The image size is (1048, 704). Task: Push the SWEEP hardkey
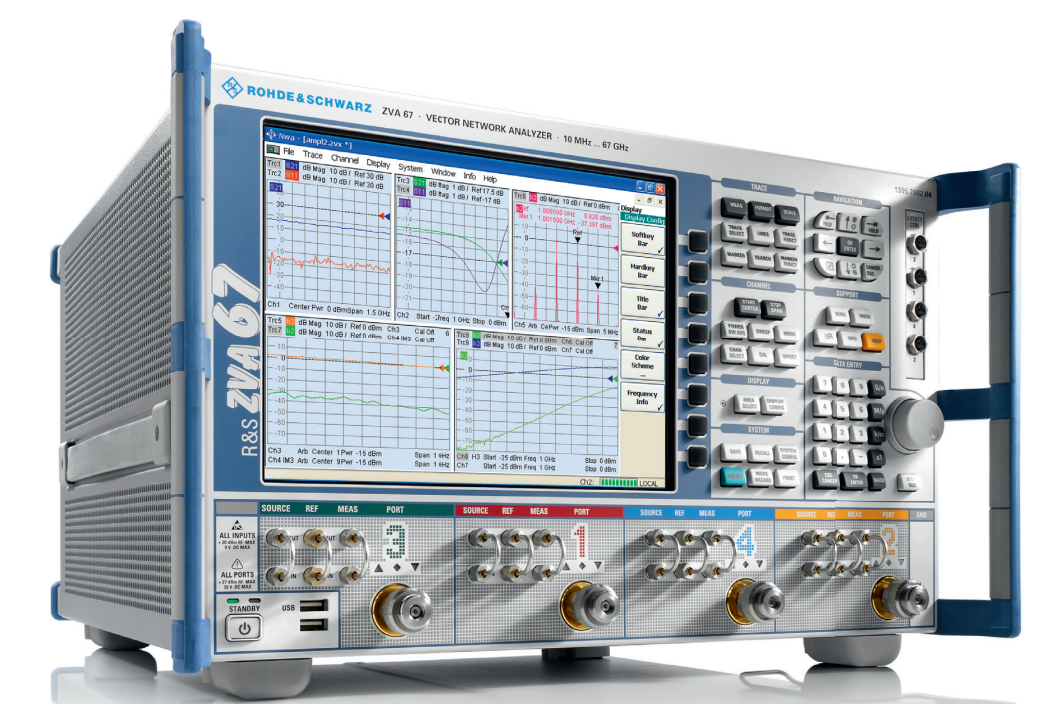pos(762,332)
